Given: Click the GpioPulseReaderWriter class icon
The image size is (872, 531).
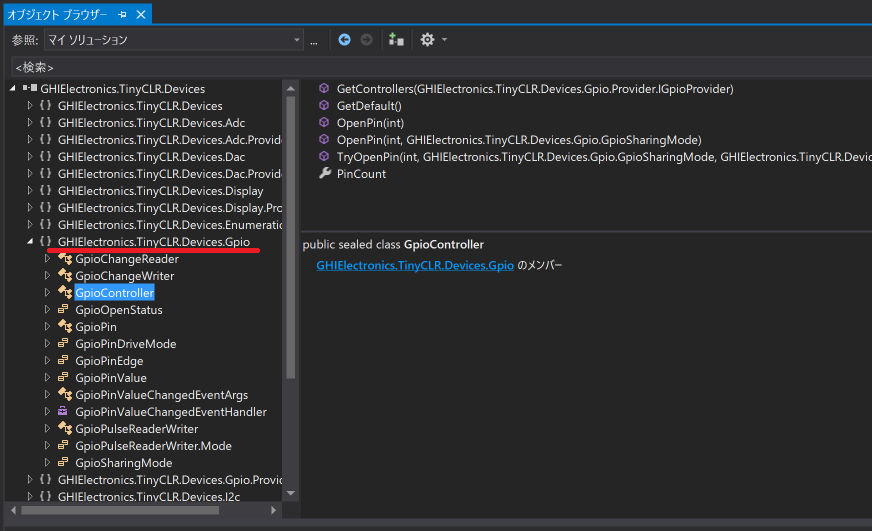Looking at the screenshot, I should click(x=65, y=428).
